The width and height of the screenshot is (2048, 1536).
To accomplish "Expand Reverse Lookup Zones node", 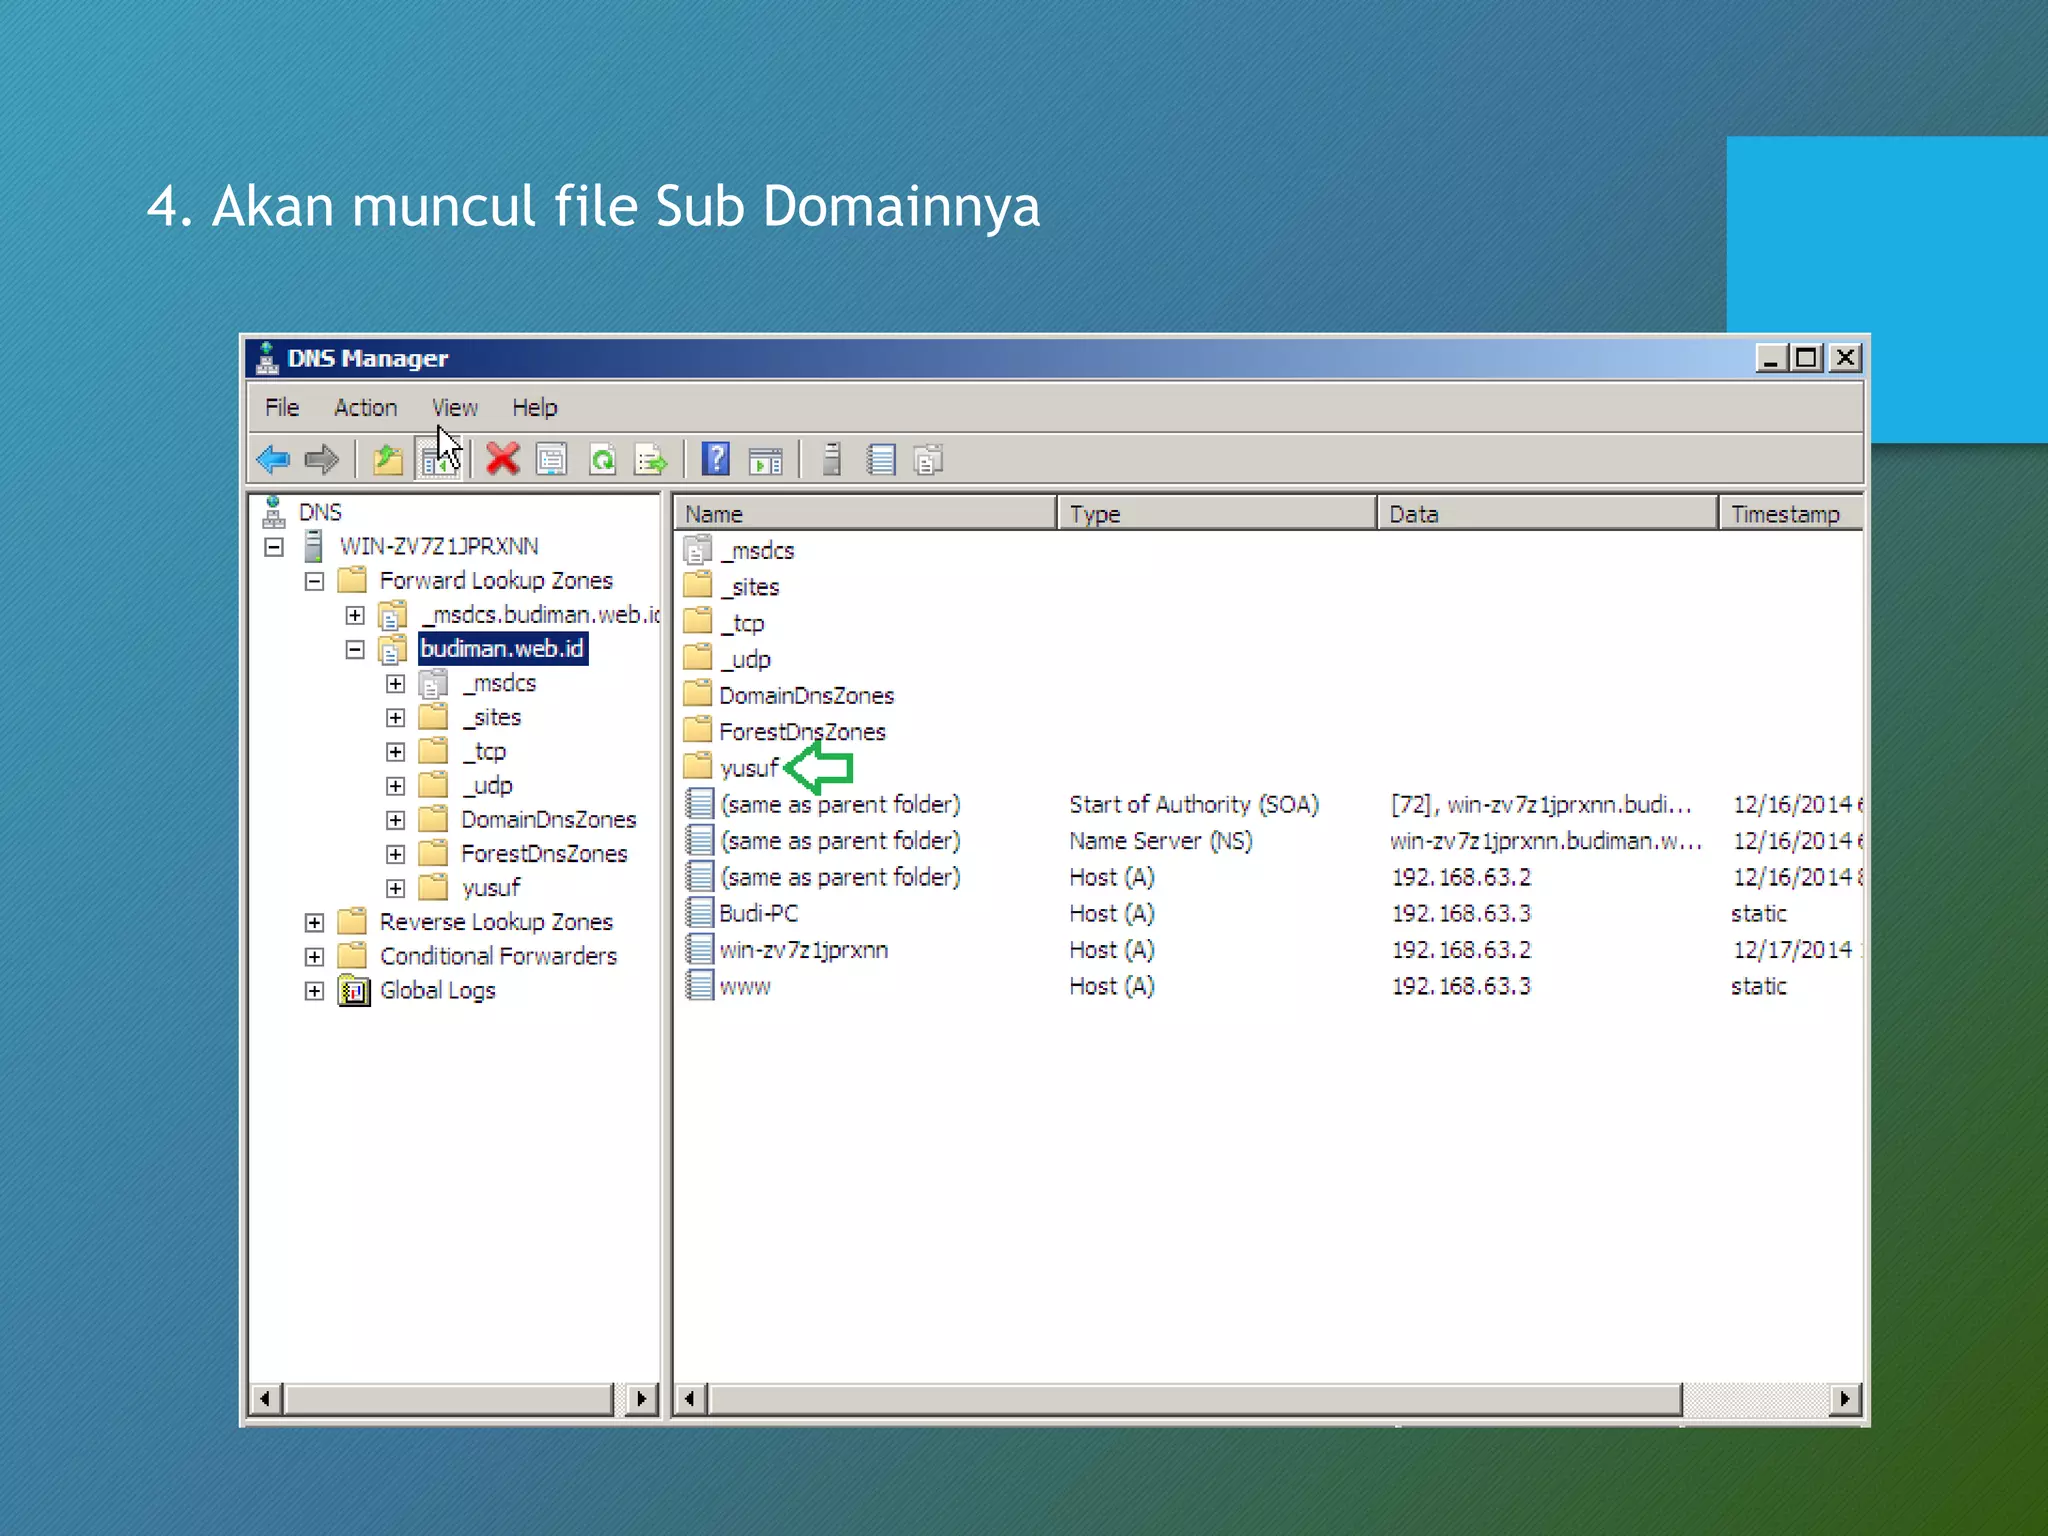I will click(314, 922).
